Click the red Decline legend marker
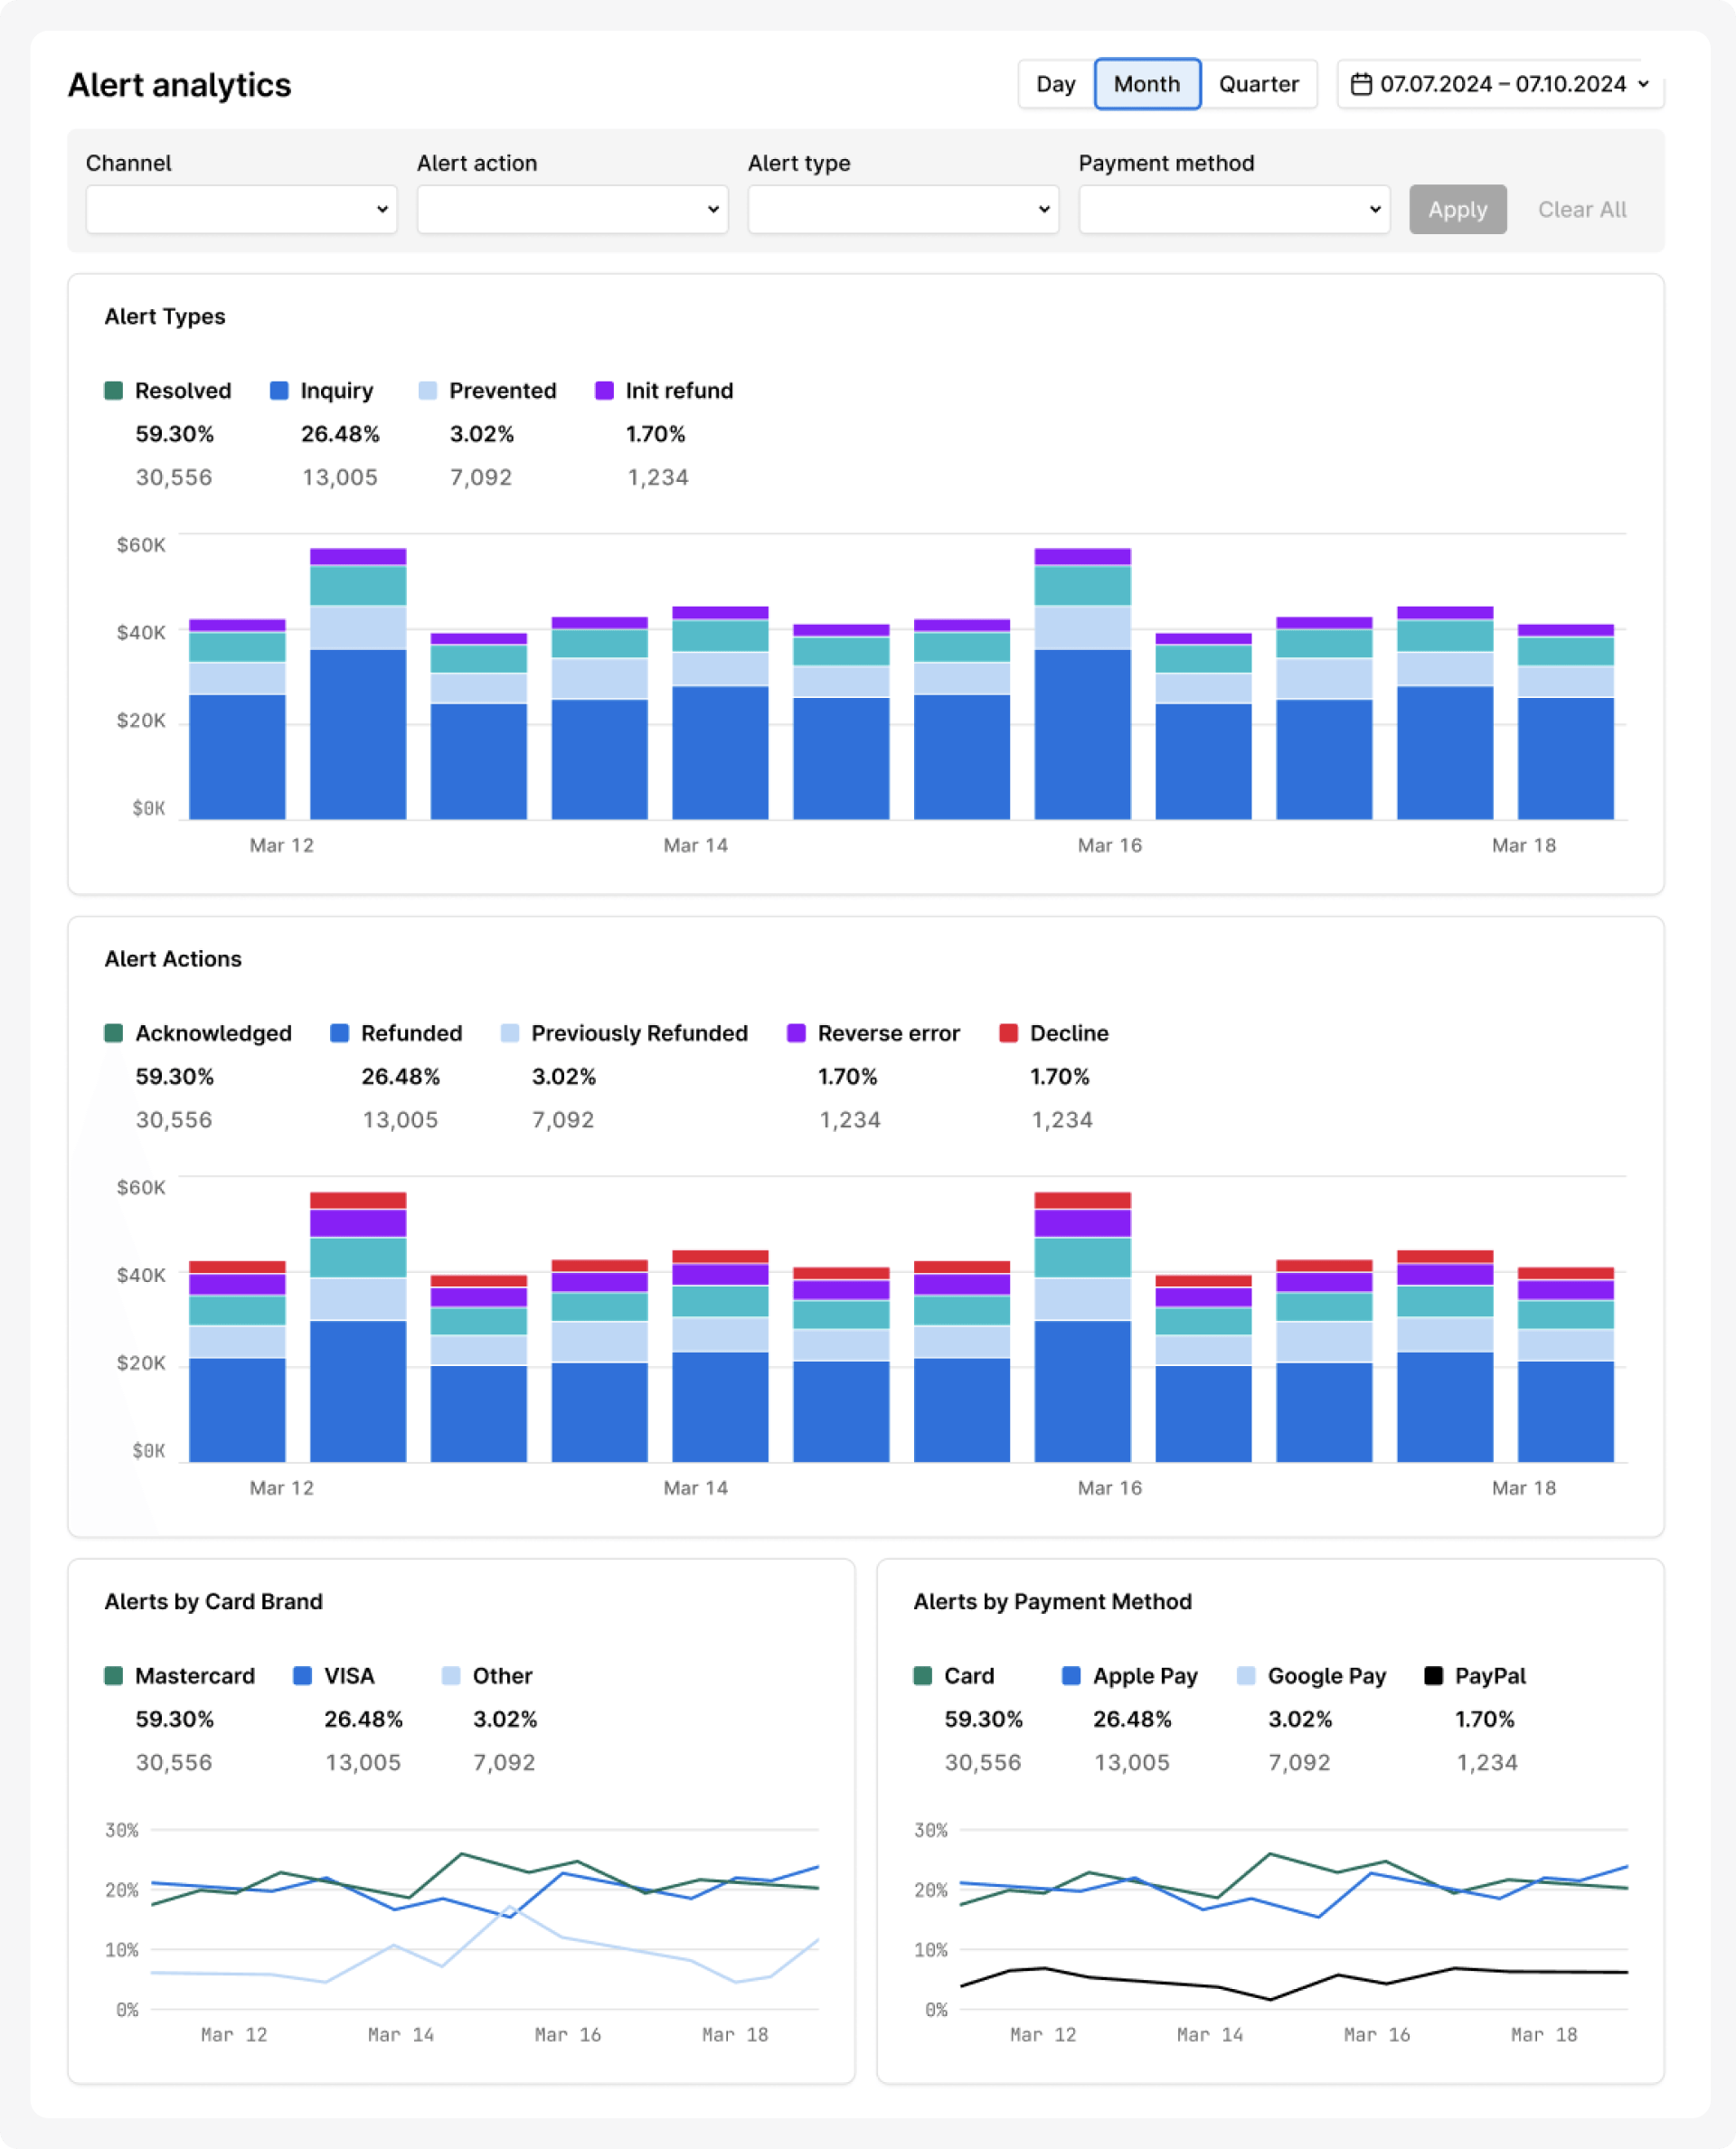Viewport: 1736px width, 2149px height. pos(1011,1033)
